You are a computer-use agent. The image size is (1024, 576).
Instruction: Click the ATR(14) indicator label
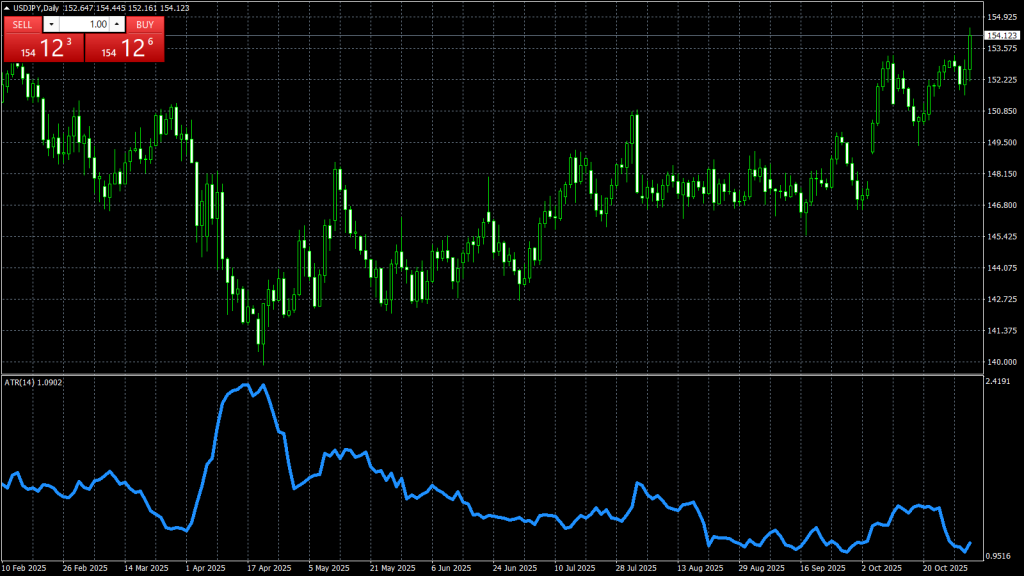coord(33,382)
